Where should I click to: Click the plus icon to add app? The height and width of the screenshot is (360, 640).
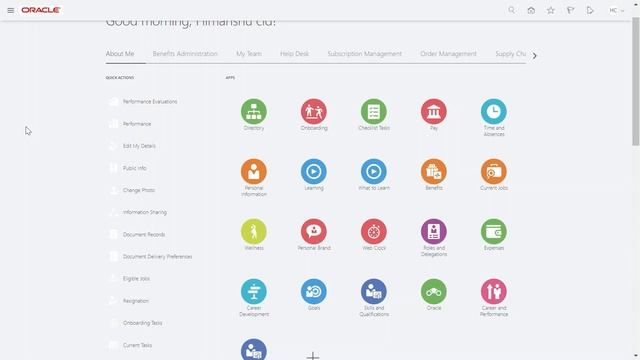(313, 356)
